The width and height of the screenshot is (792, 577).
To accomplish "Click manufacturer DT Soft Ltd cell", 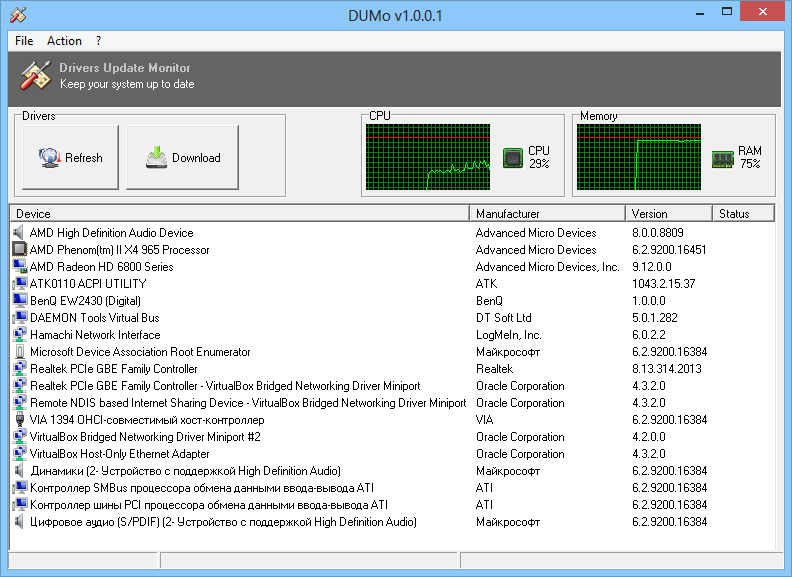I will pos(504,318).
